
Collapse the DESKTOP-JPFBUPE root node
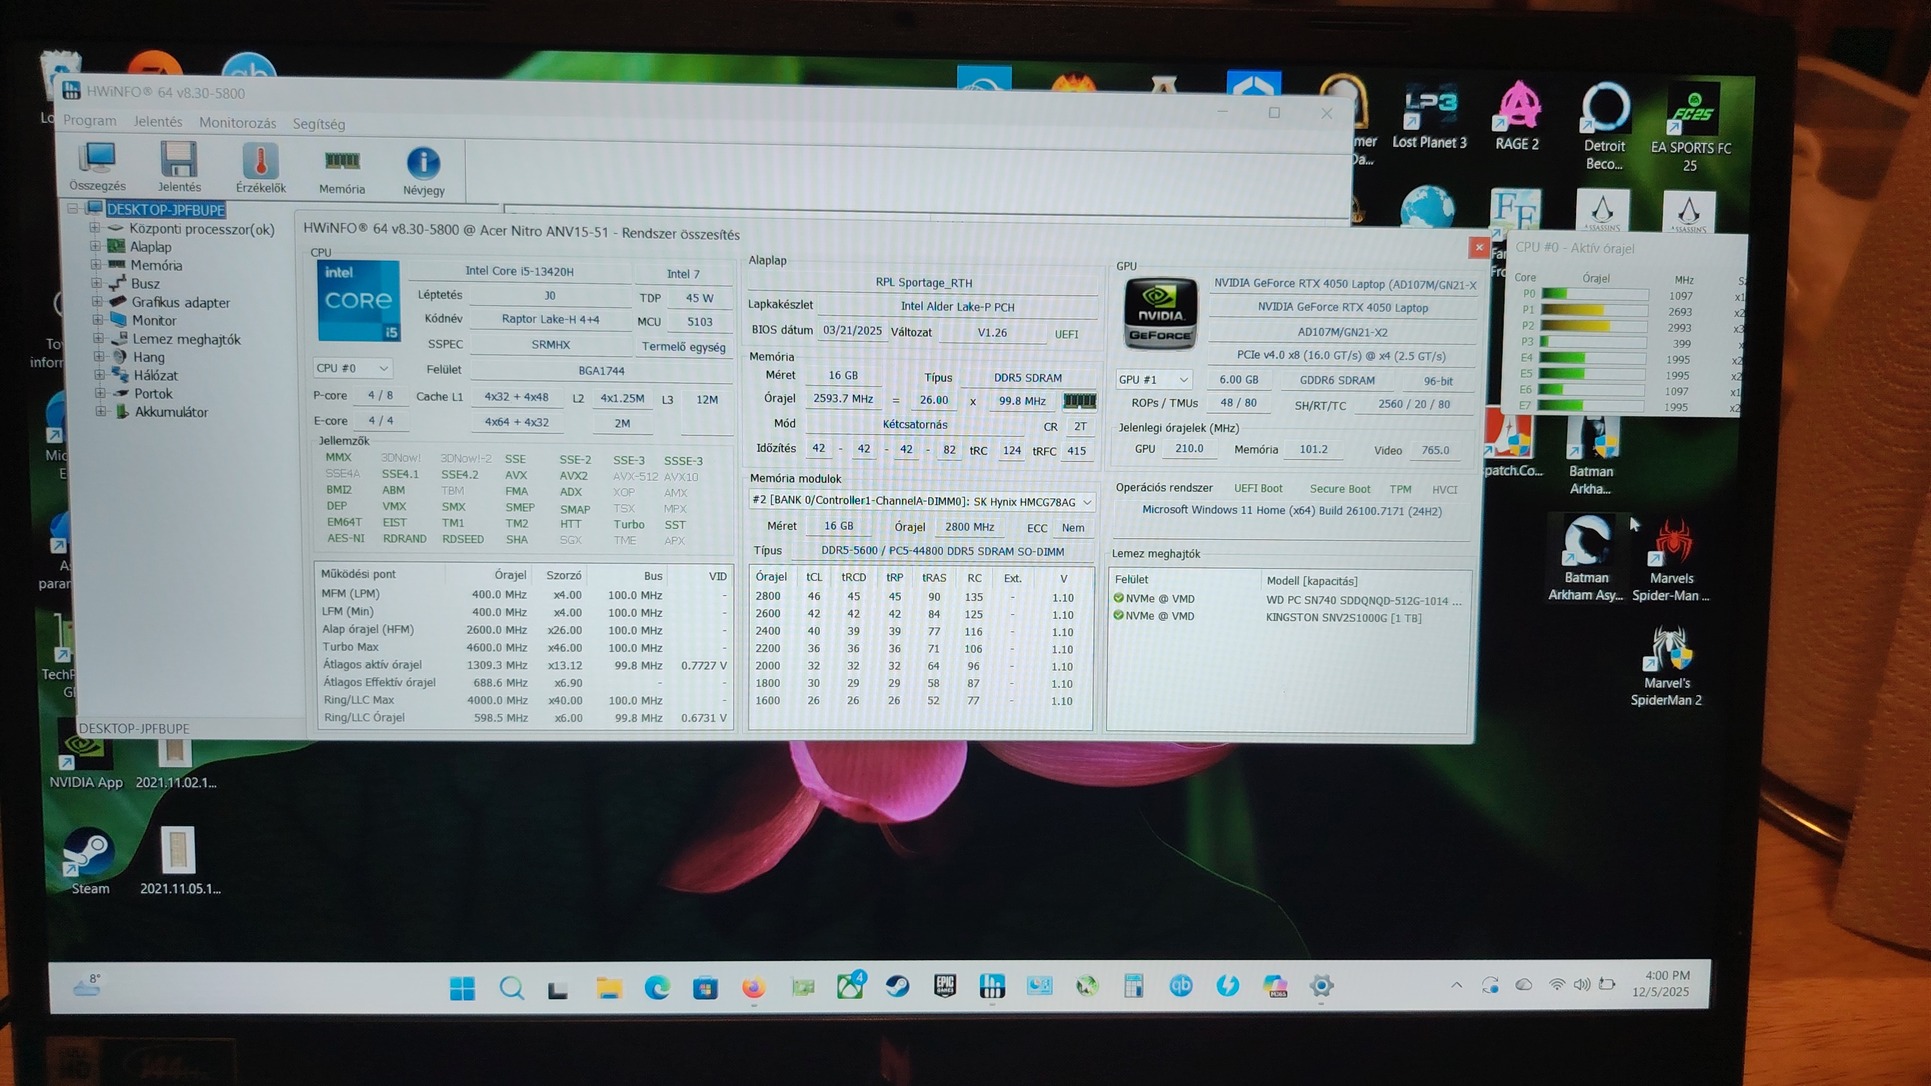coord(72,209)
